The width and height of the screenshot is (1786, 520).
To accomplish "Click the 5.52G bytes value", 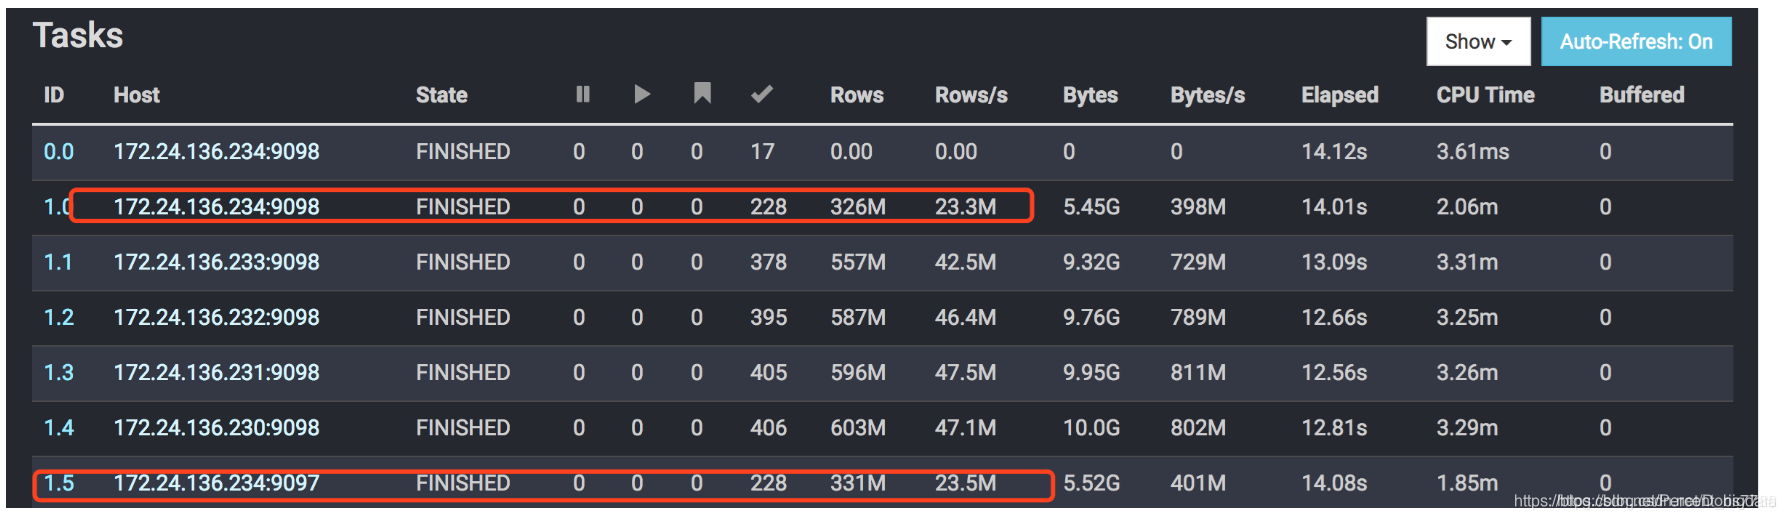I will 1092,483.
